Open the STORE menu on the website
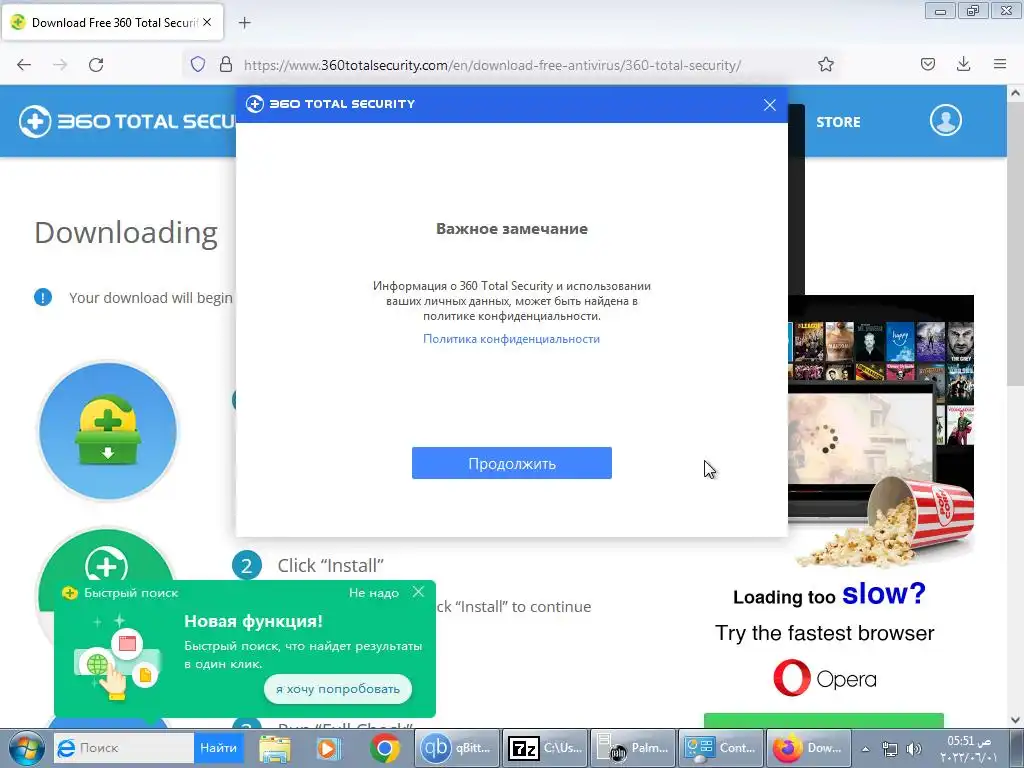1024x768 pixels. point(838,122)
